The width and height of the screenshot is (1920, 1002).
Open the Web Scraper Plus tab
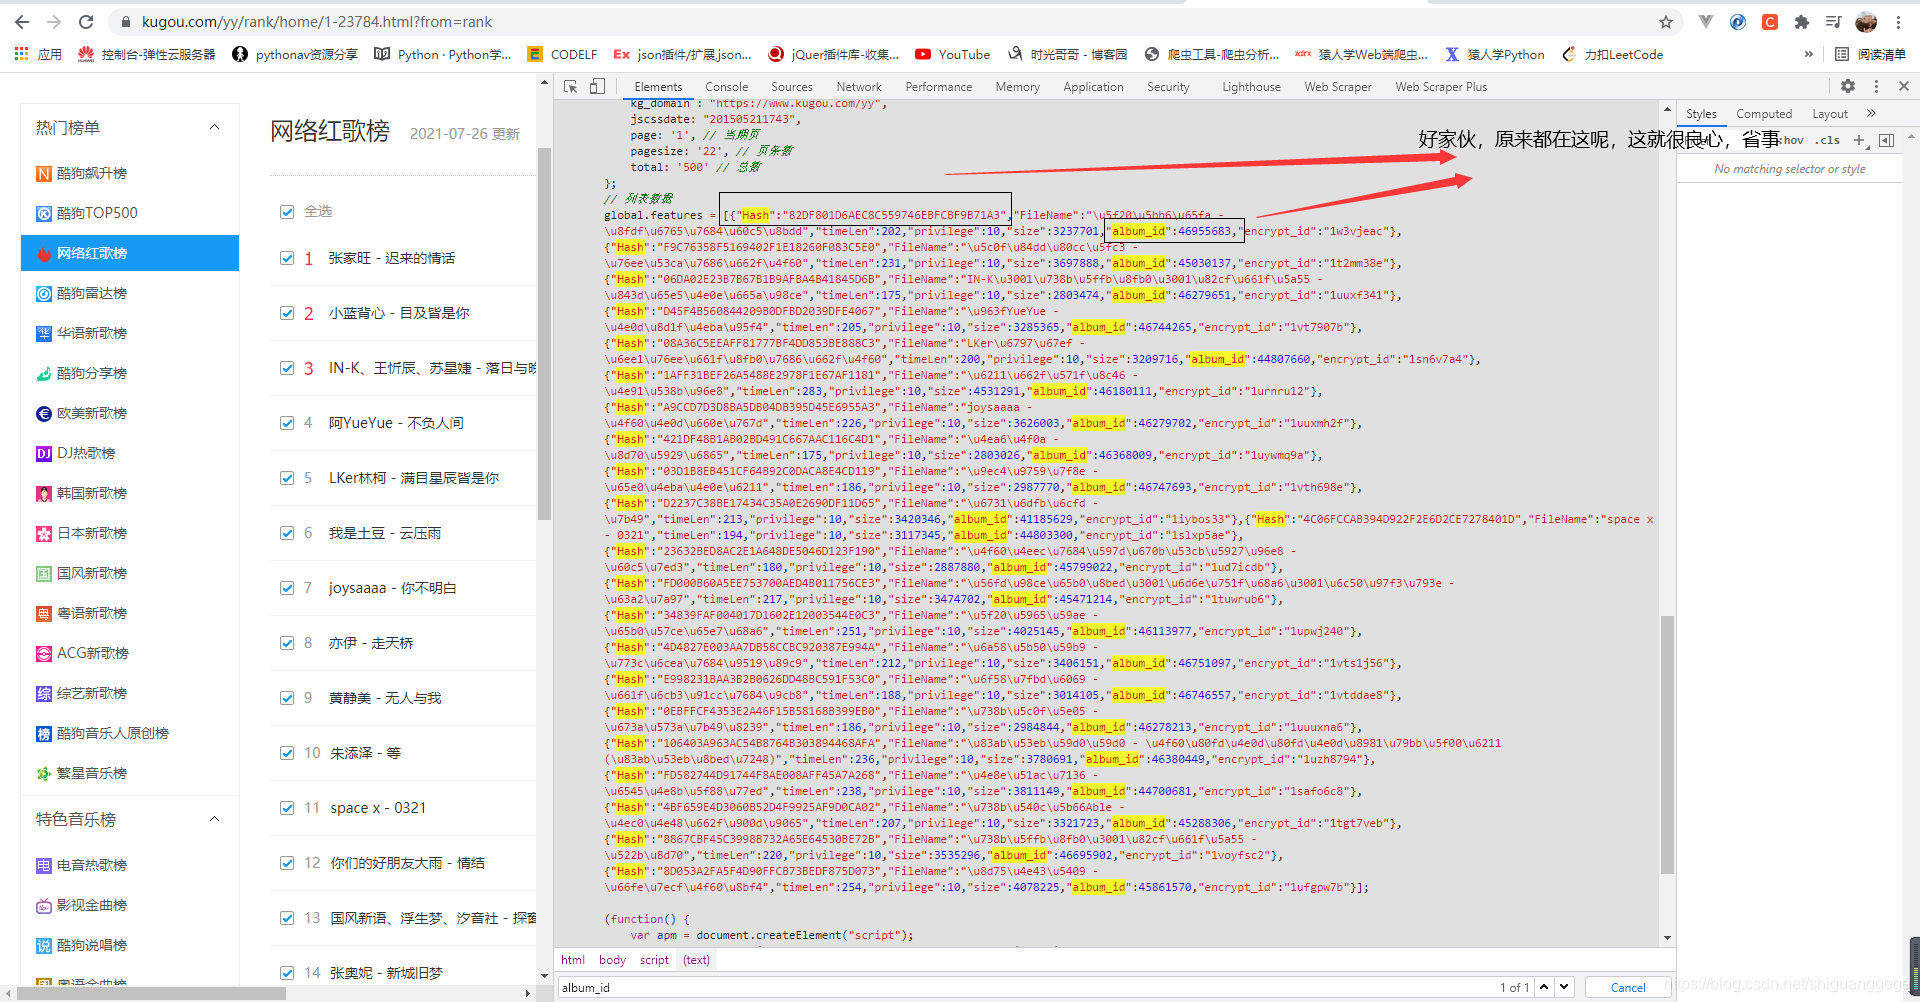click(1441, 87)
